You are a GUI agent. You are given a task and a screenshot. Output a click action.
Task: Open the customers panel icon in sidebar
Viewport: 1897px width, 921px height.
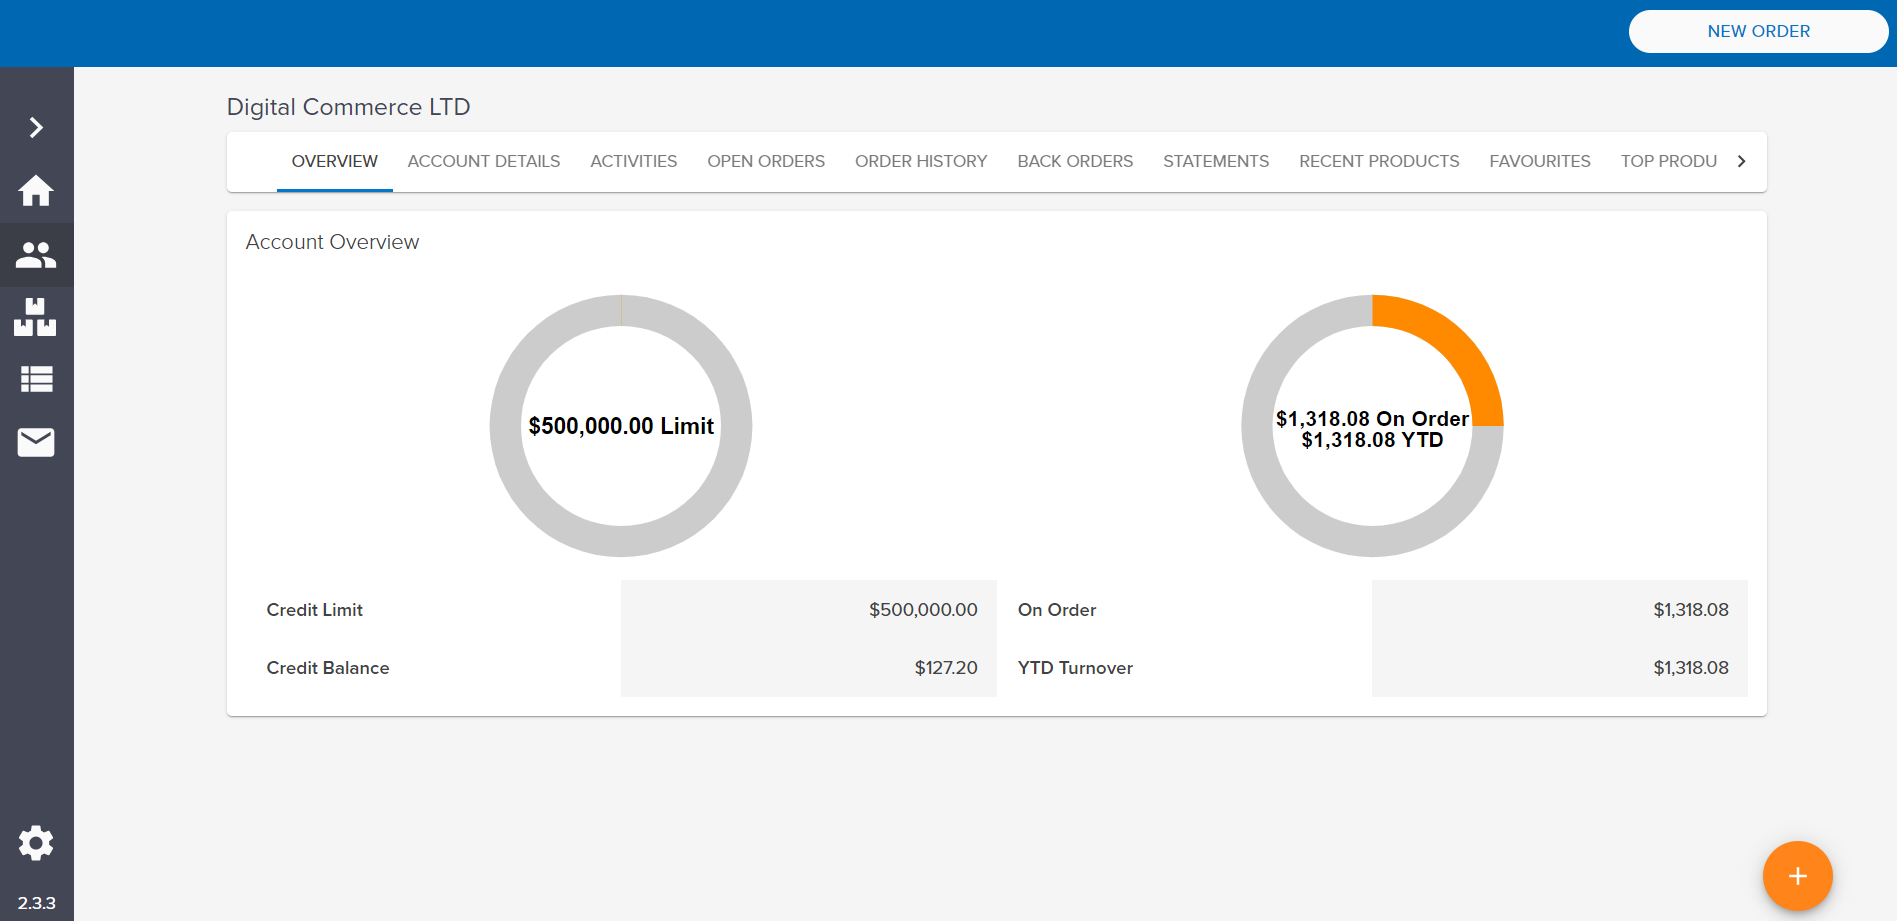pos(36,255)
